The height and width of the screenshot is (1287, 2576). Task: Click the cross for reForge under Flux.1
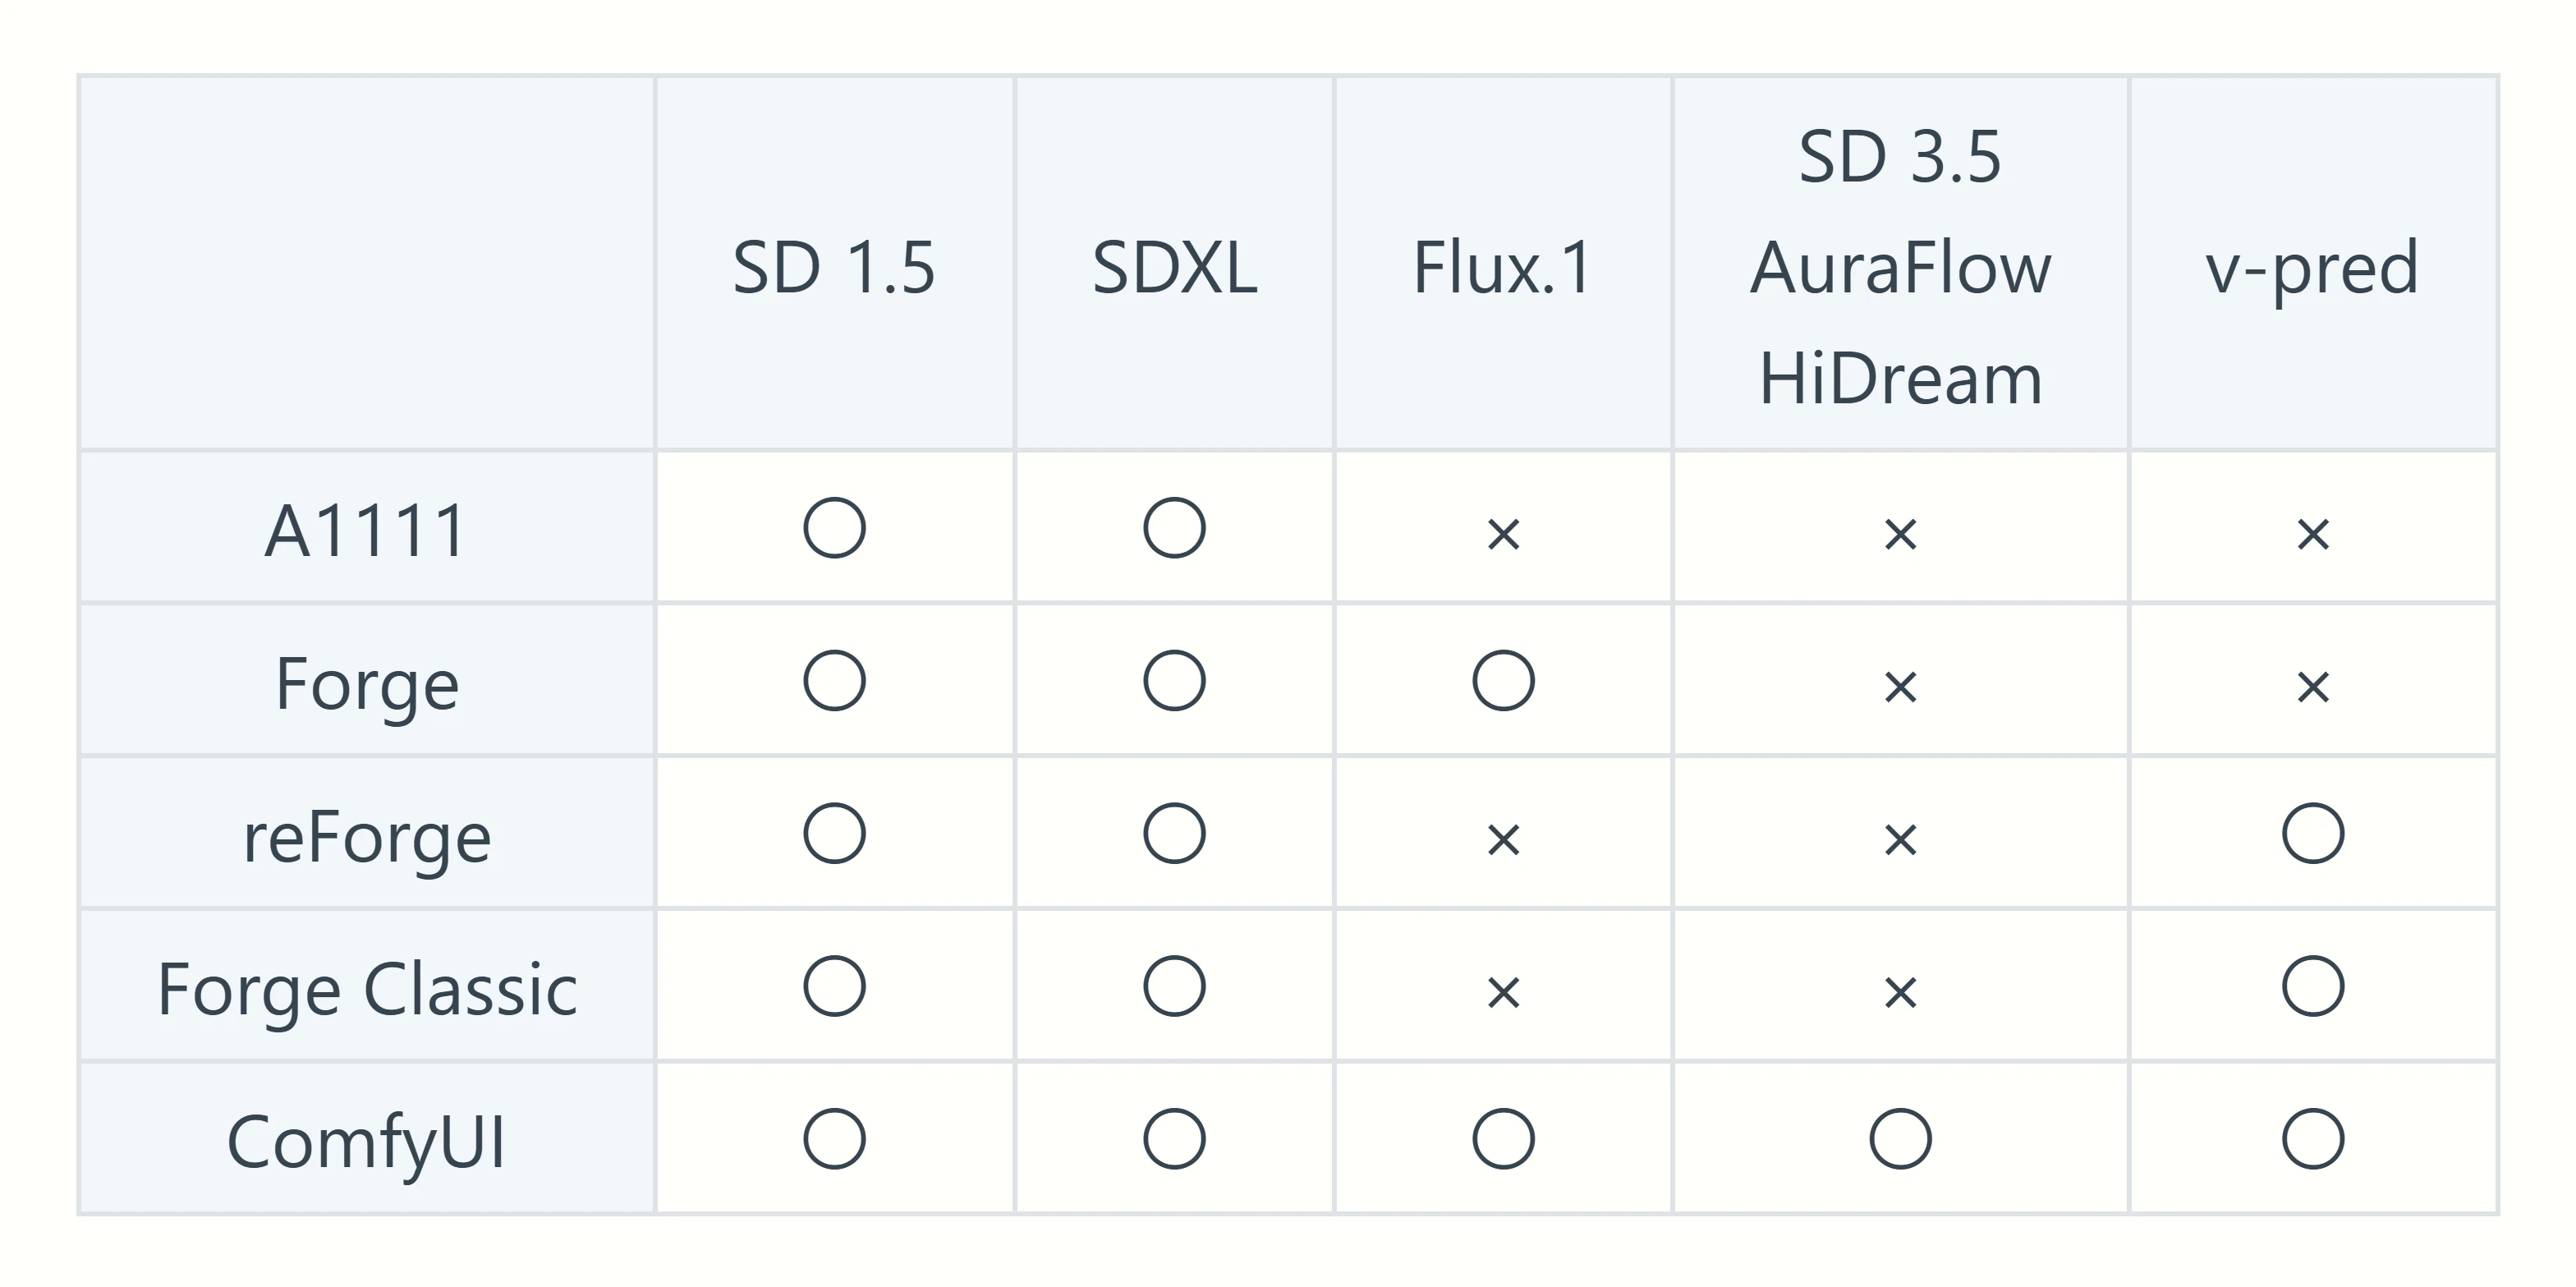1503,839
